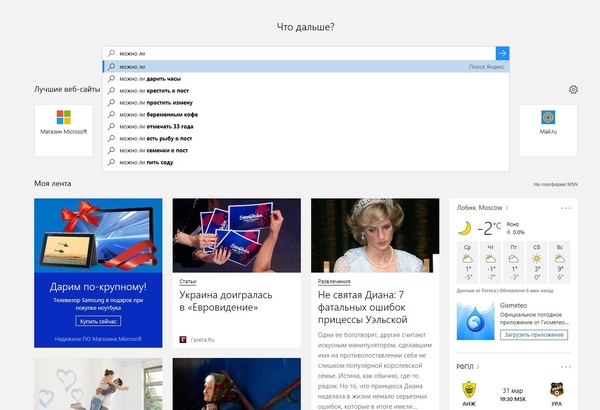Choose suggestion 'можно ли беременным кофе'
The image size is (600, 410).
click(x=306, y=114)
